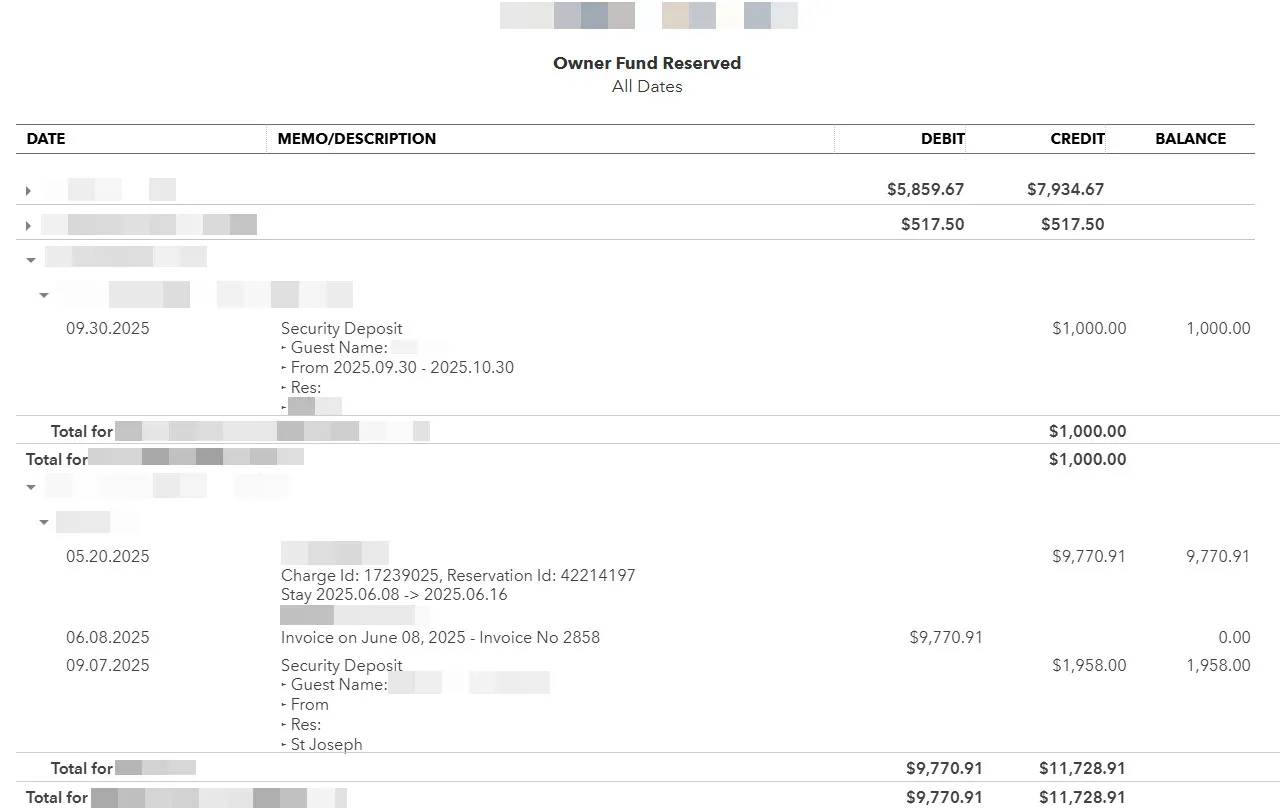Screen dimensions: 1288x808
Task: Open the $1,000.00 credit amount entry
Action: (1089, 328)
